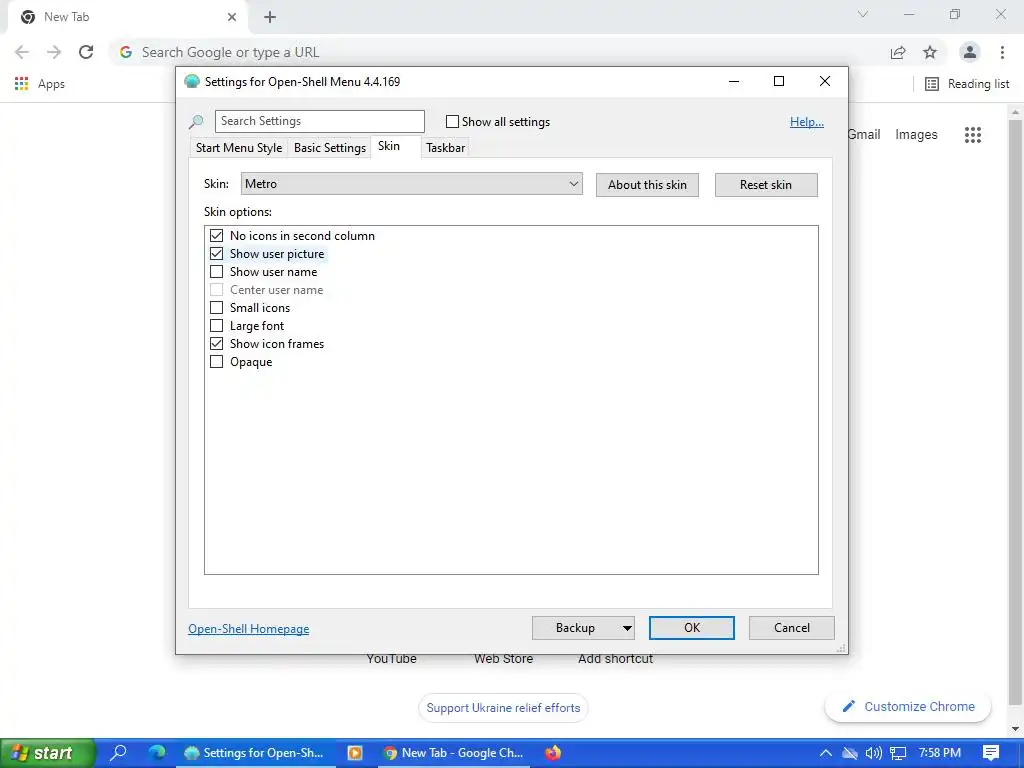Switch to Basic Settings tab
This screenshot has width=1024, height=768.
pyautogui.click(x=330, y=148)
